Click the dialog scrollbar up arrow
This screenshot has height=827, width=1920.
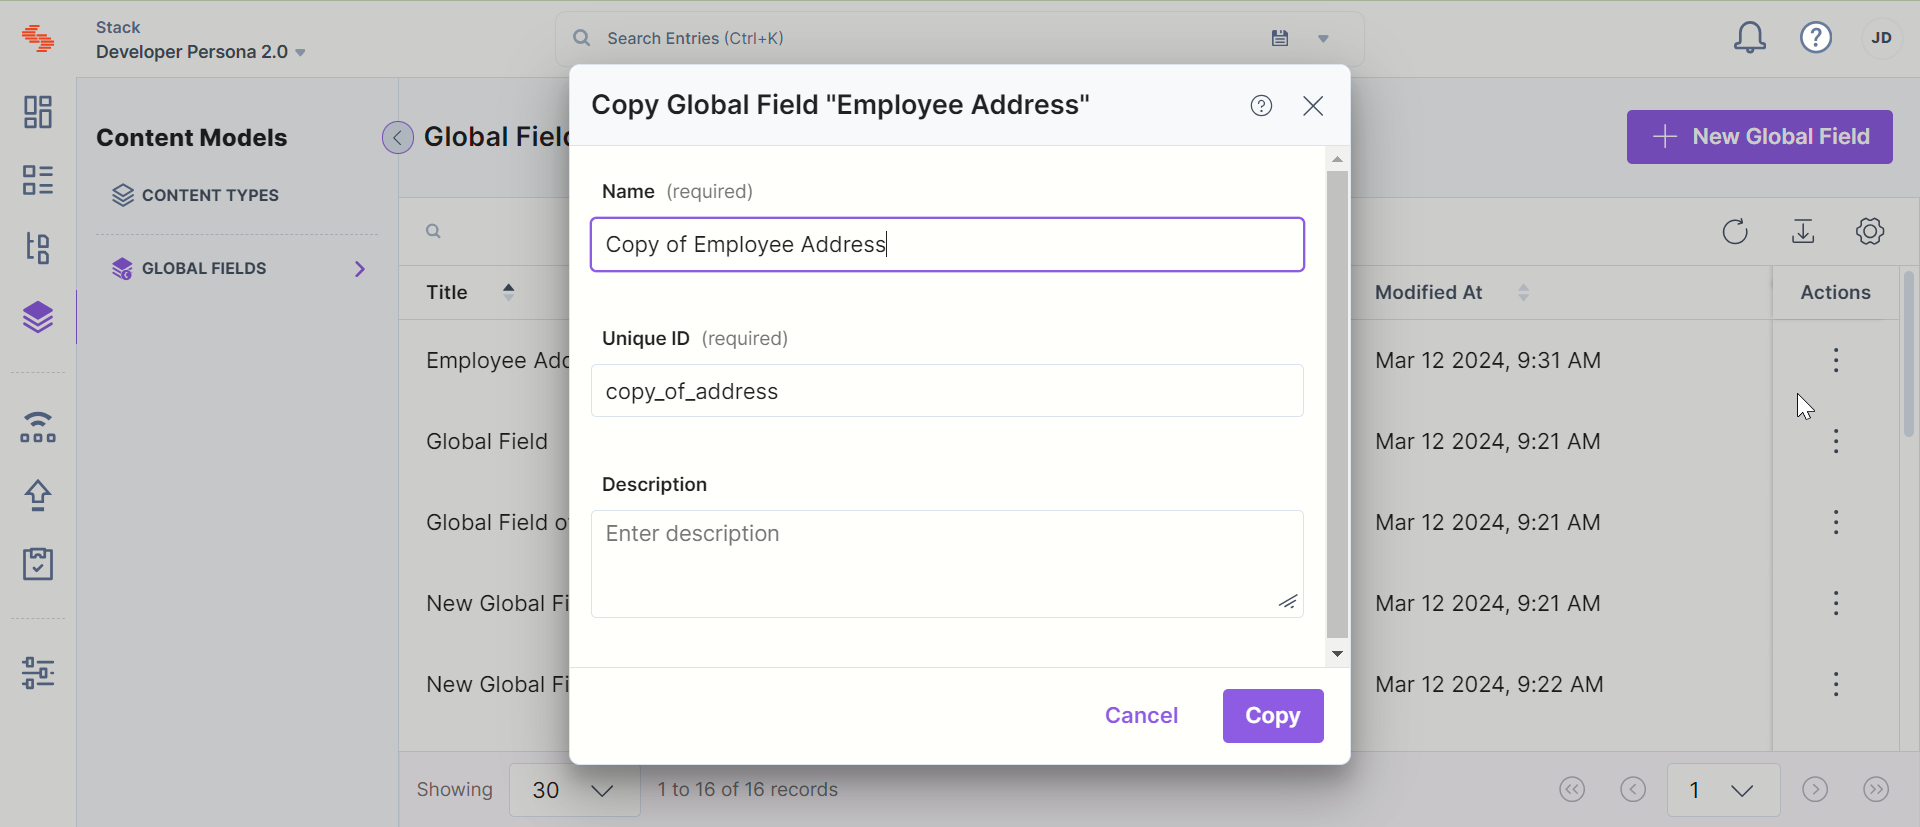click(x=1338, y=159)
